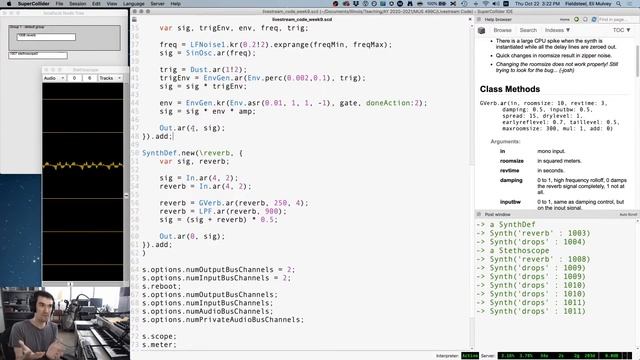Click the first bus index box in Stethoscope
The width and height of the screenshot is (640, 360).
pyautogui.click(x=74, y=78)
